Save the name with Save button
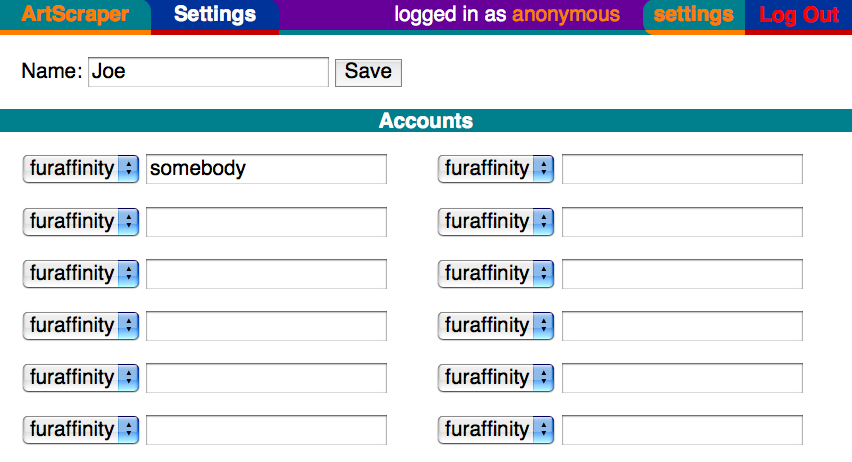852x462 pixels. (x=368, y=72)
